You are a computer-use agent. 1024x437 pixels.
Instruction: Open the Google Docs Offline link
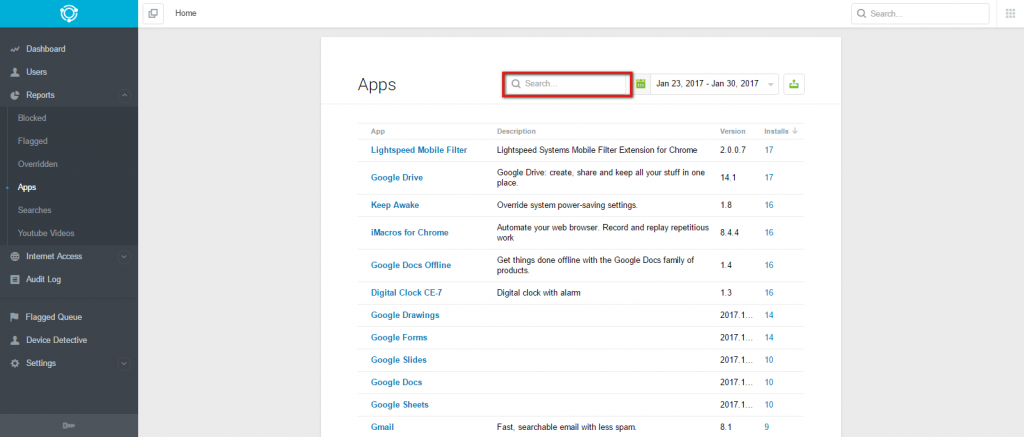click(x=411, y=265)
